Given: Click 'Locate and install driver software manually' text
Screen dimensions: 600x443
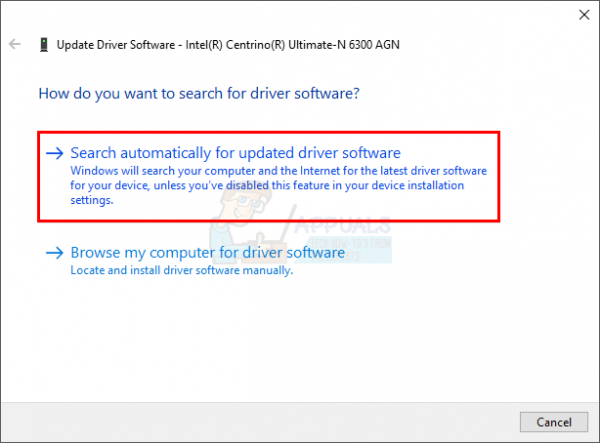Looking at the screenshot, I should tap(182, 270).
